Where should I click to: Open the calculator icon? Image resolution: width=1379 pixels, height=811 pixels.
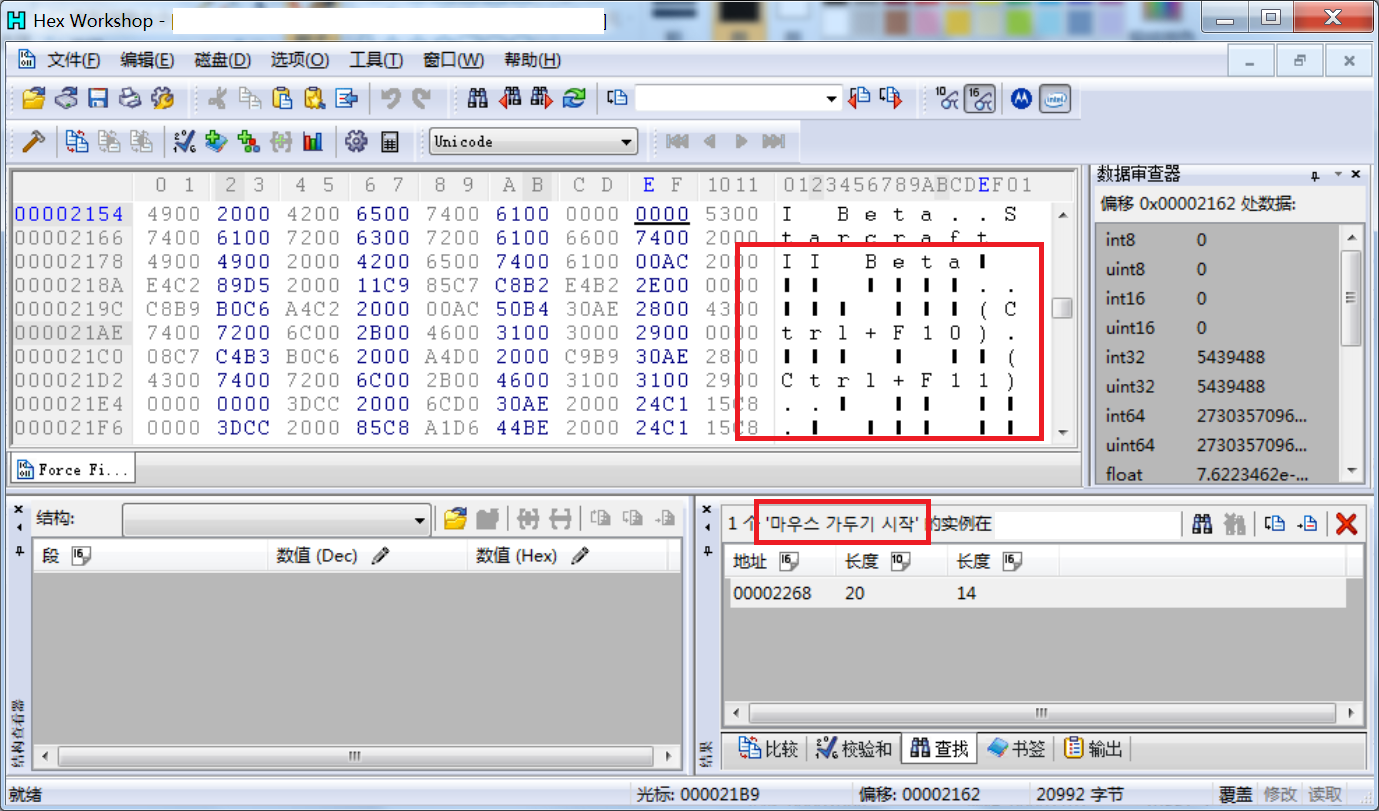[x=389, y=141]
